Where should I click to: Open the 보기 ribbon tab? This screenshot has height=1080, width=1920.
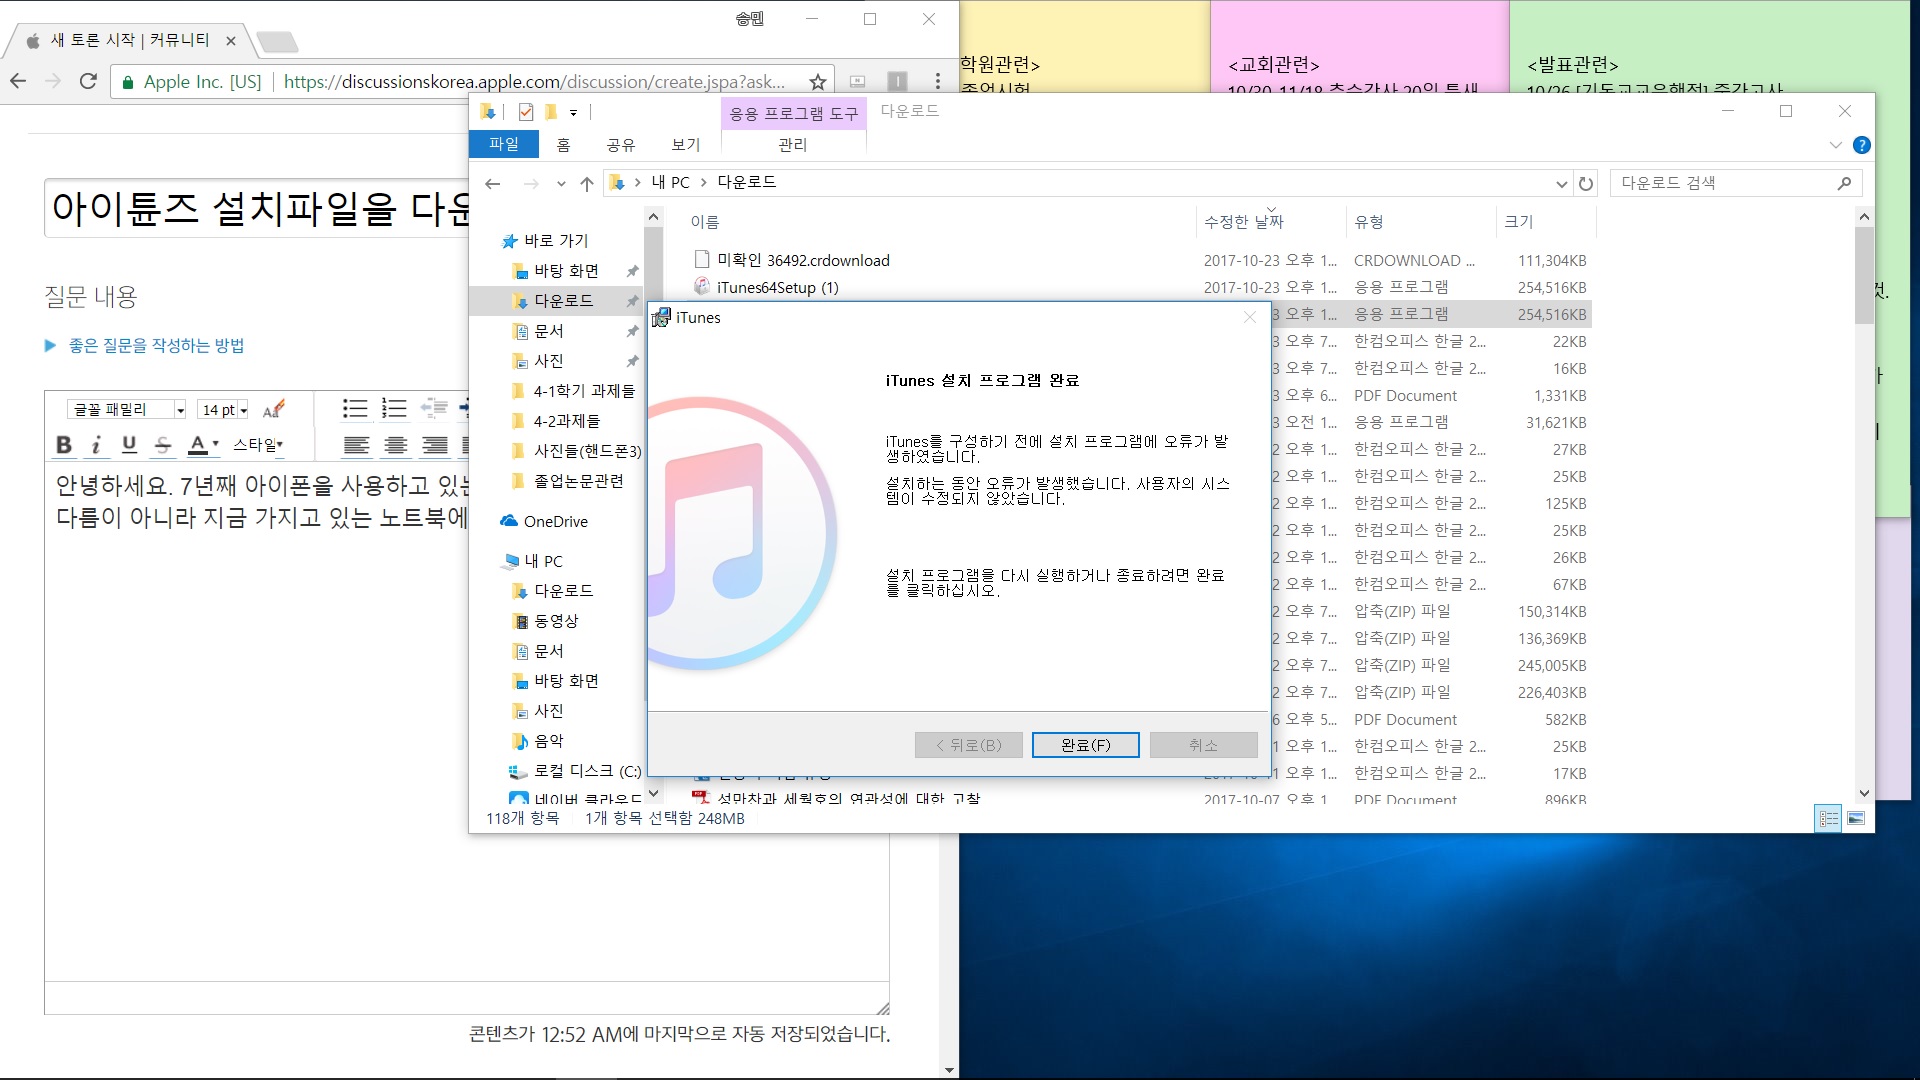tap(685, 145)
